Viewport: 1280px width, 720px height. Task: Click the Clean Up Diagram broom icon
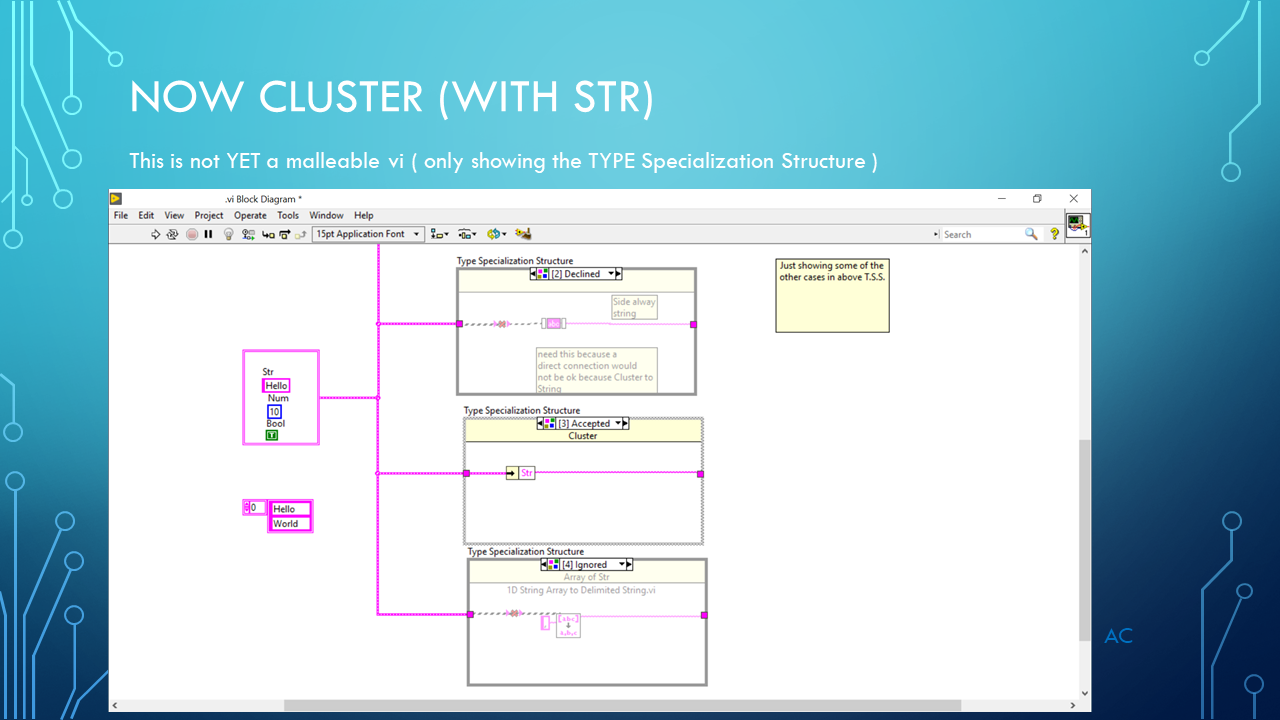point(523,234)
